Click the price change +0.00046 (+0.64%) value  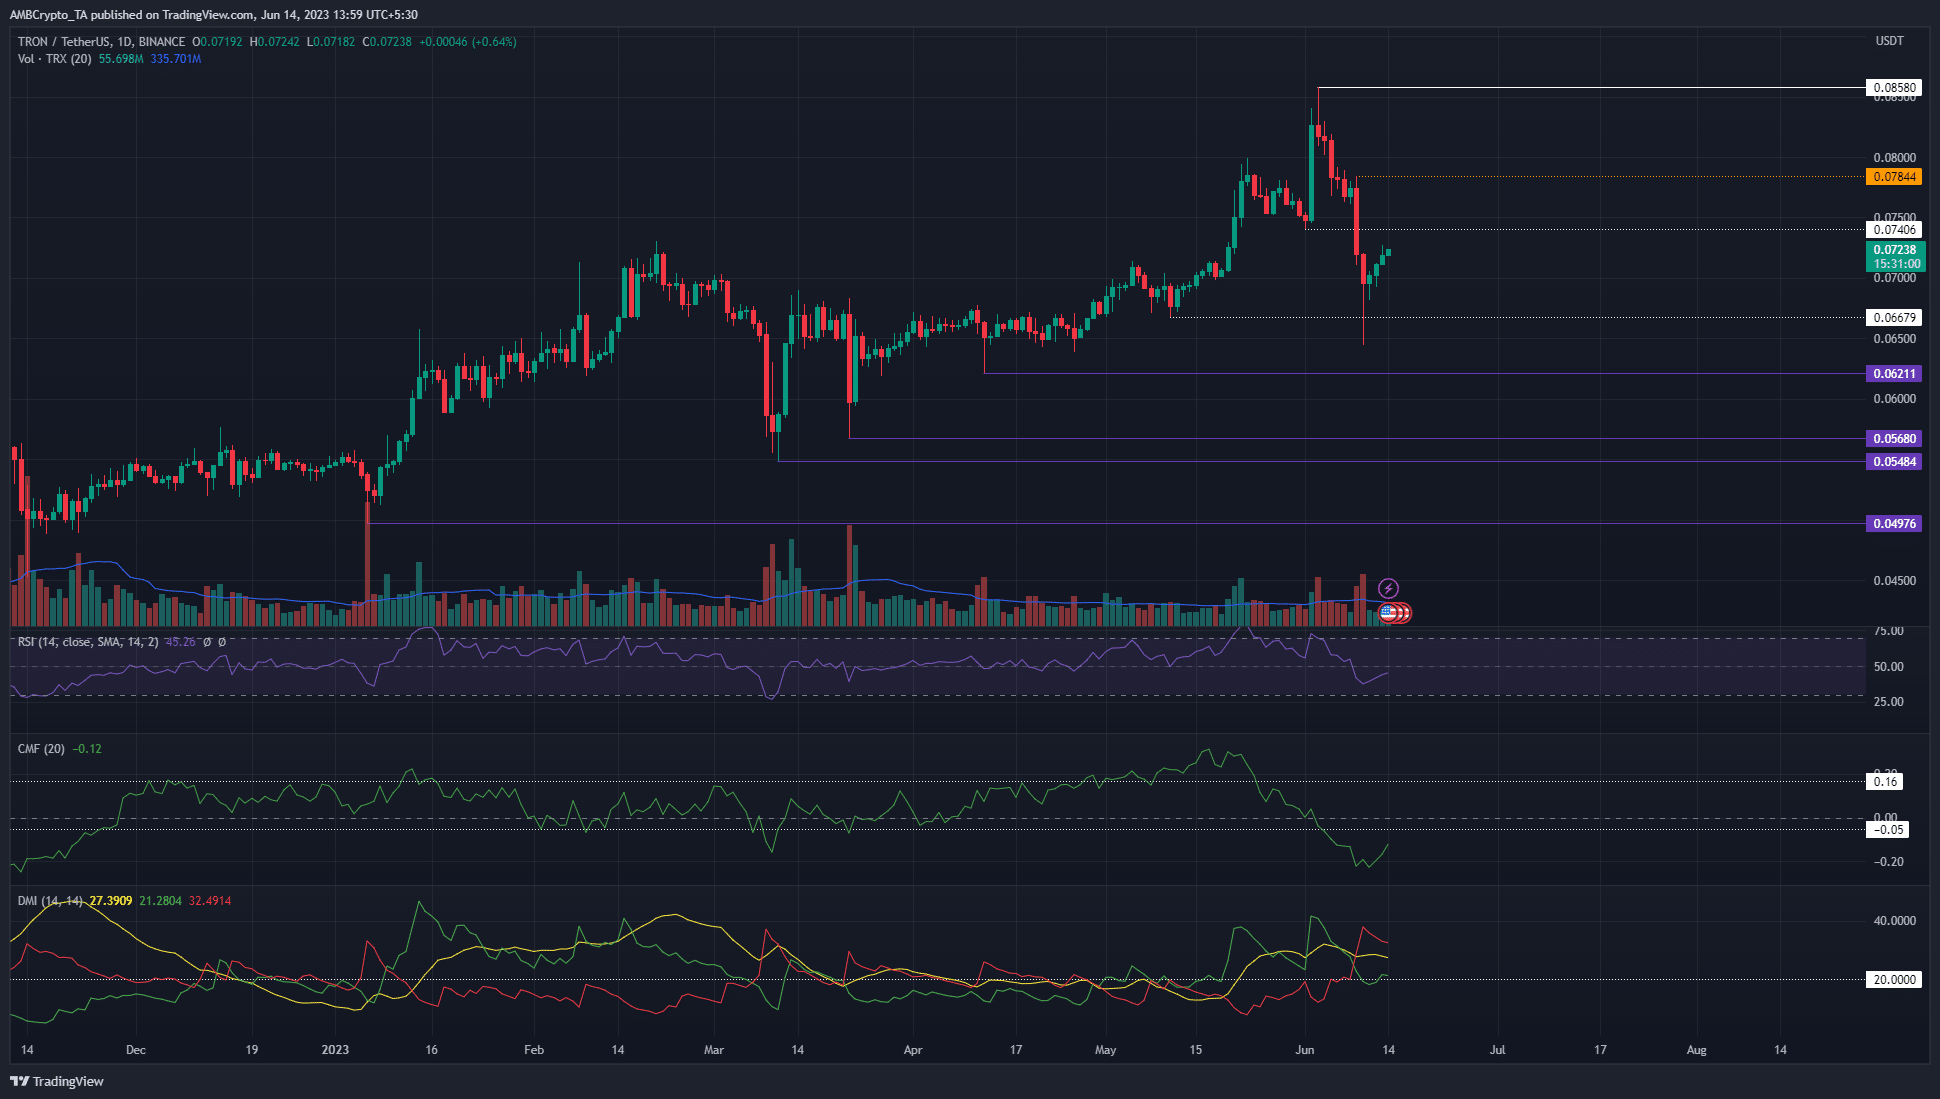pos(467,42)
